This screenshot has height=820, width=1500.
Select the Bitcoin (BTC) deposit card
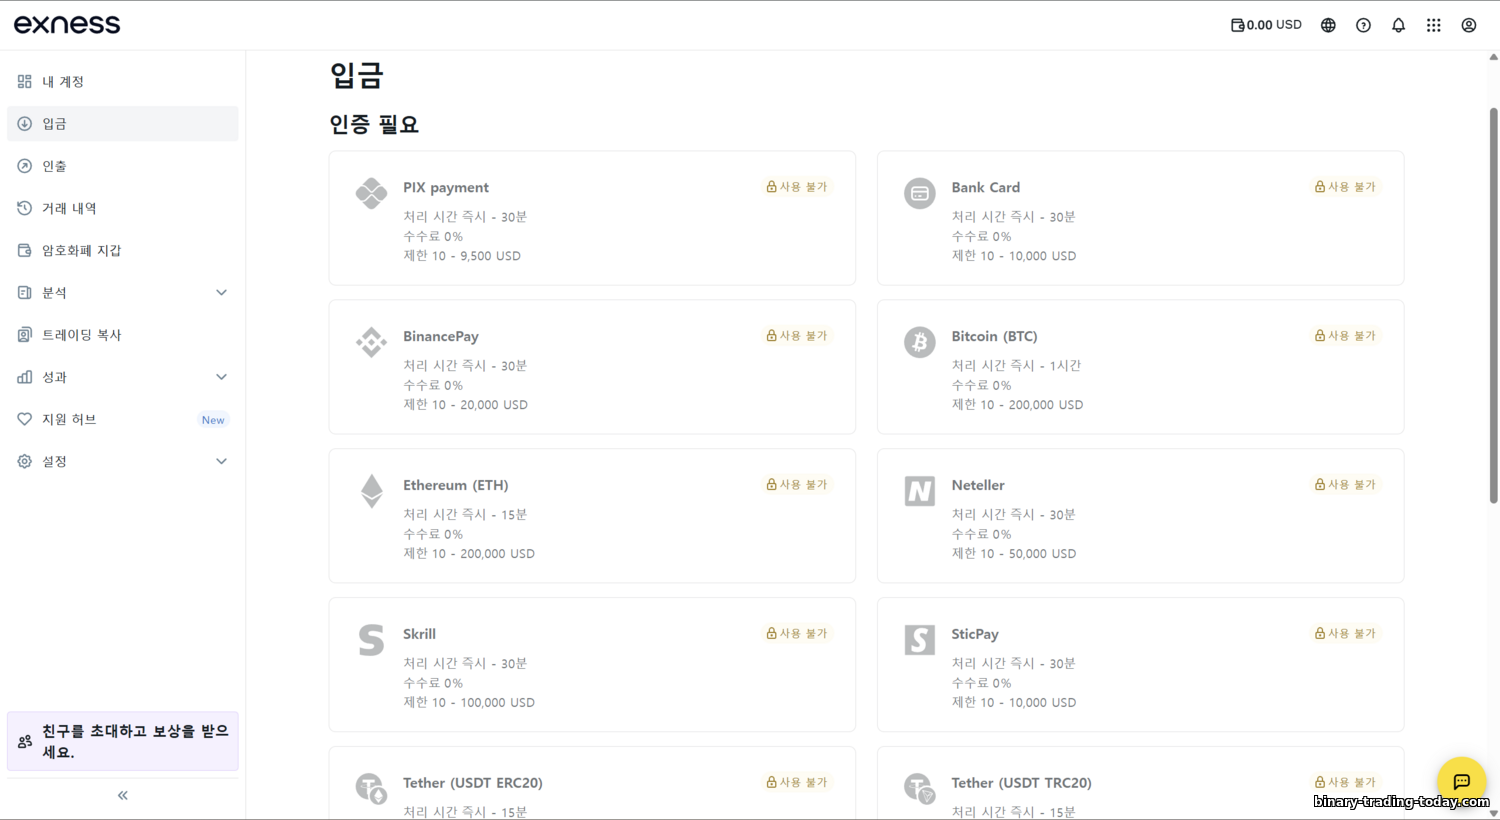click(x=1140, y=367)
